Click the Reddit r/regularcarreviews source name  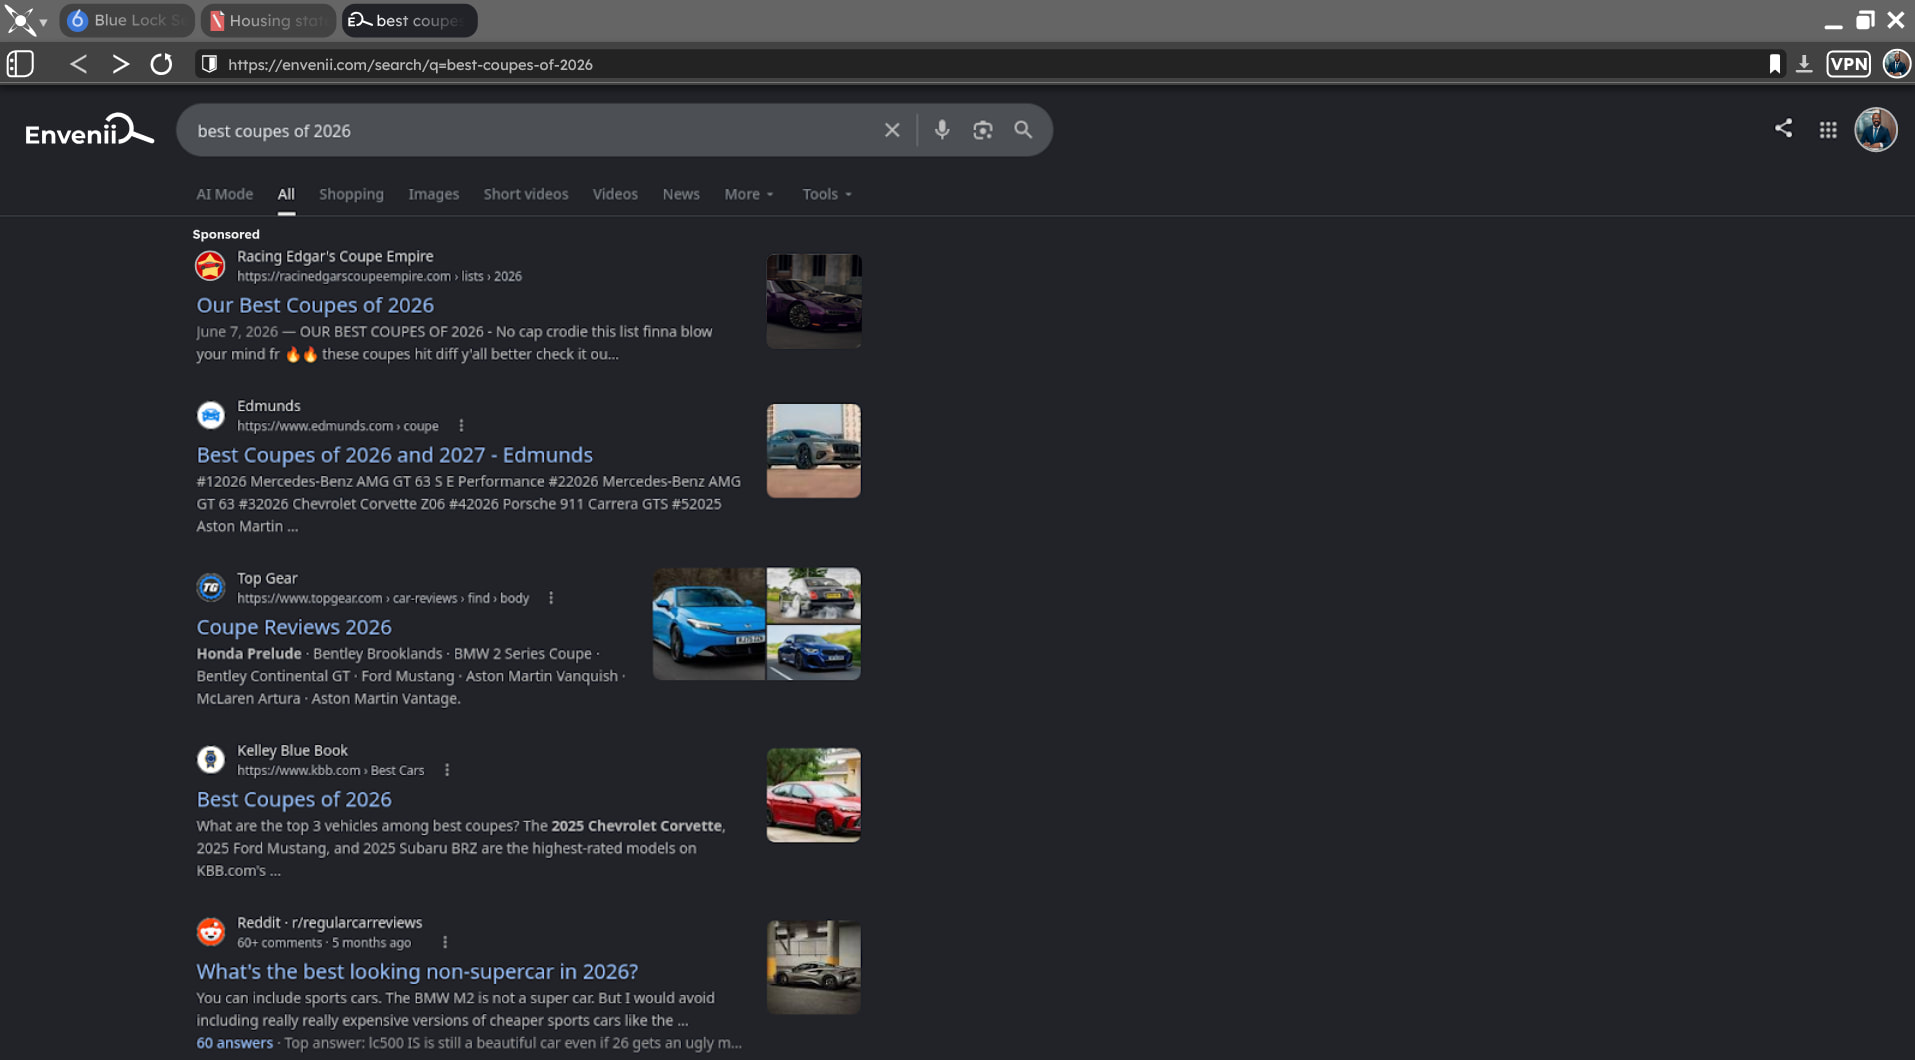tap(330, 922)
